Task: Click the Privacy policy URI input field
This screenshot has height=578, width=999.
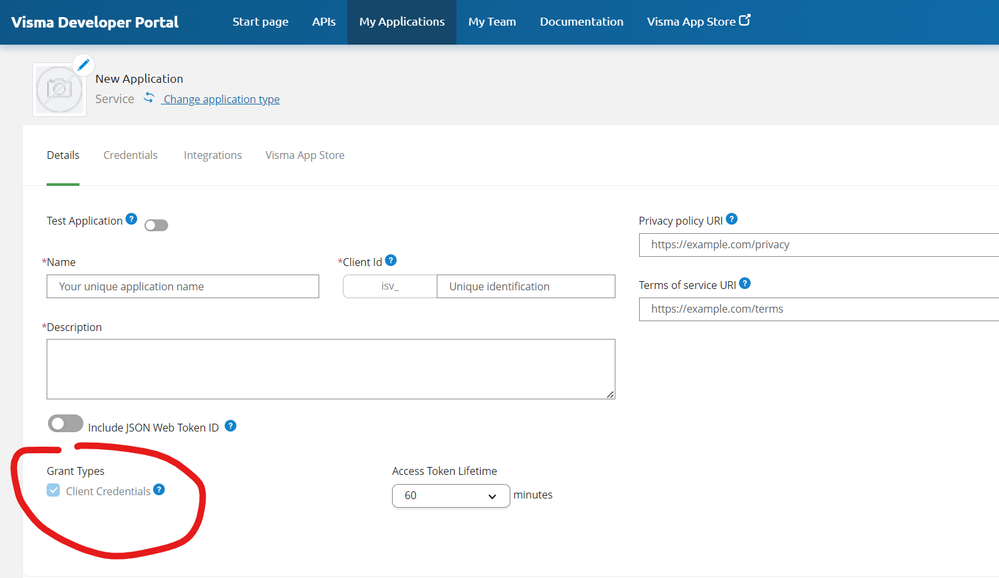Action: pyautogui.click(x=819, y=245)
